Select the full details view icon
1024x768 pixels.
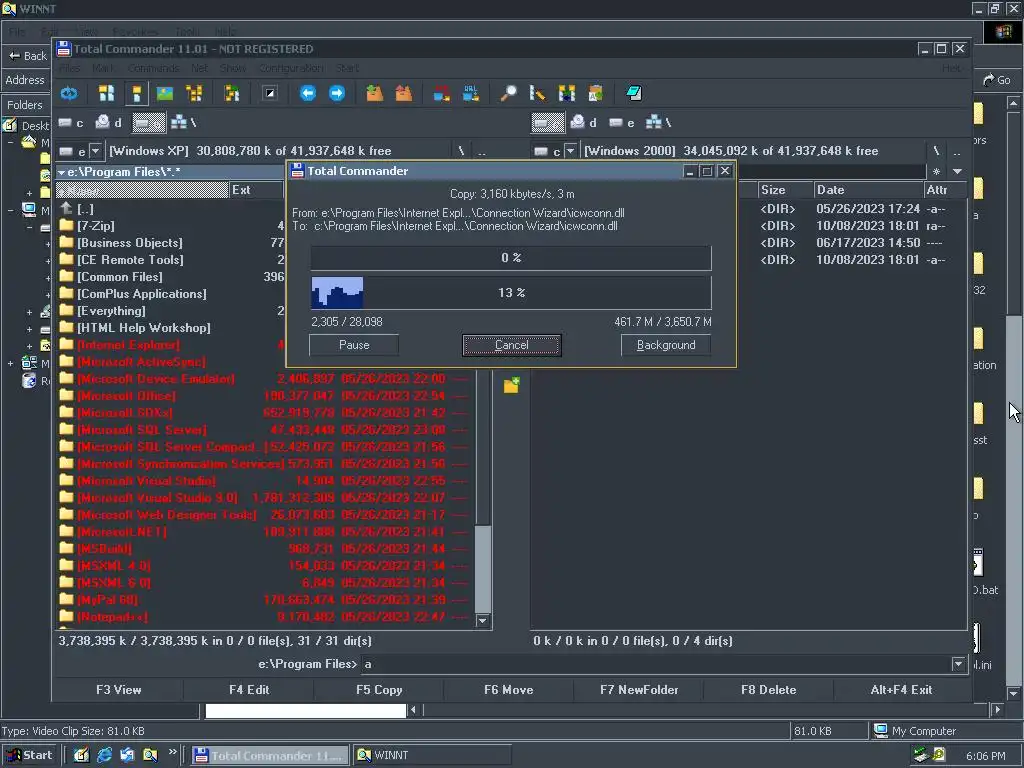click(136, 93)
